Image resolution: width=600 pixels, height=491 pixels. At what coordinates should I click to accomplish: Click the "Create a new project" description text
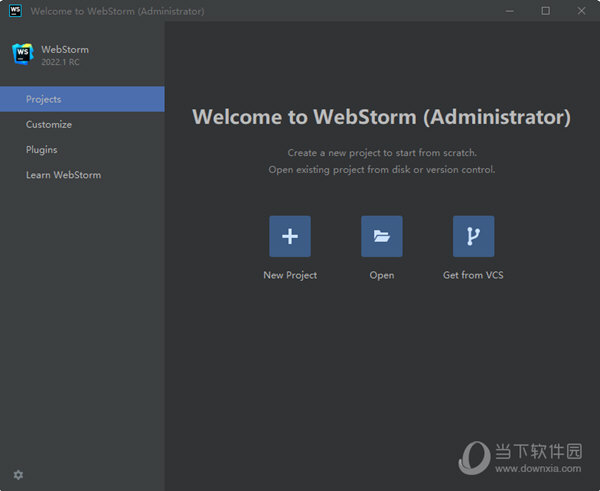pyautogui.click(x=382, y=153)
